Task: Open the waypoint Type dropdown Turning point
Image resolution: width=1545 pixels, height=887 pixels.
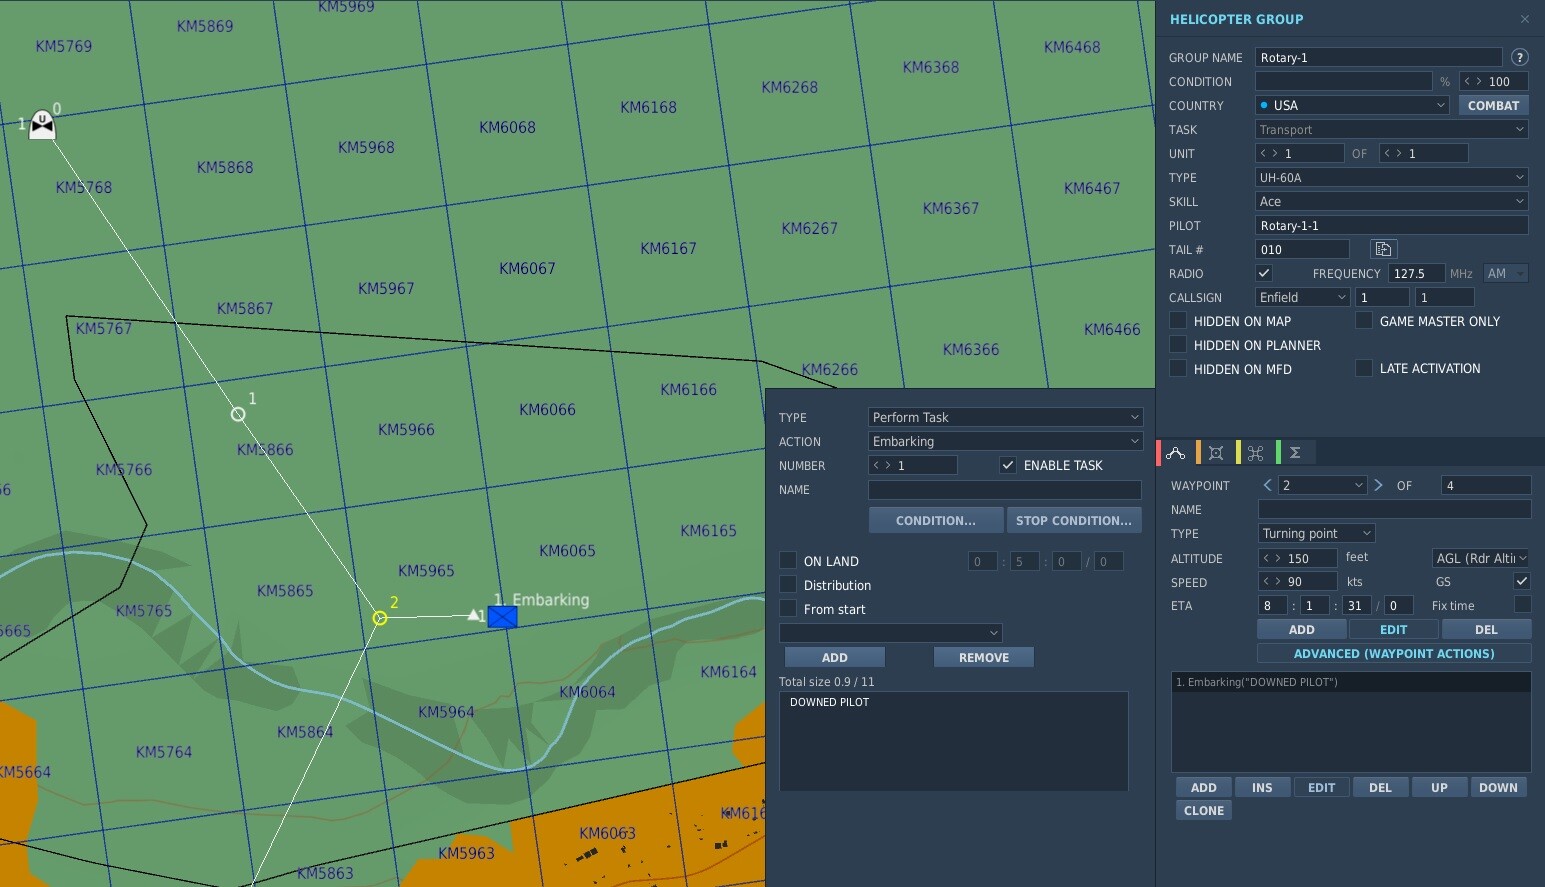Action: point(1316,534)
